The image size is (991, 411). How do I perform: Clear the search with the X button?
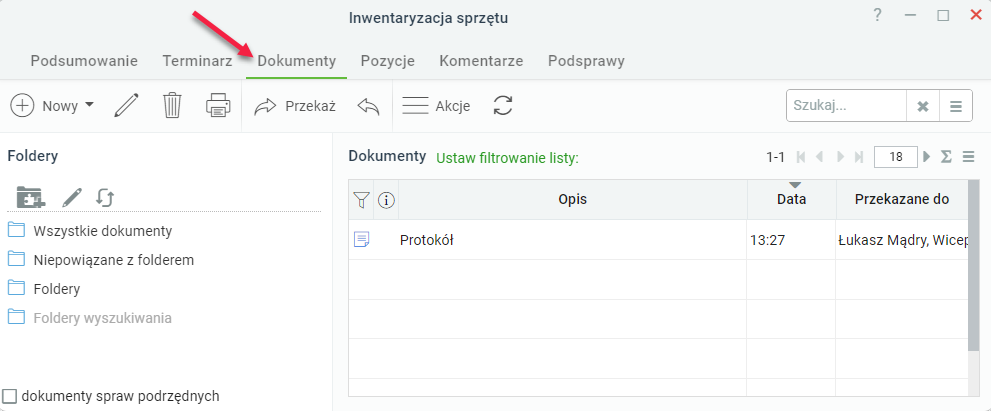[923, 106]
